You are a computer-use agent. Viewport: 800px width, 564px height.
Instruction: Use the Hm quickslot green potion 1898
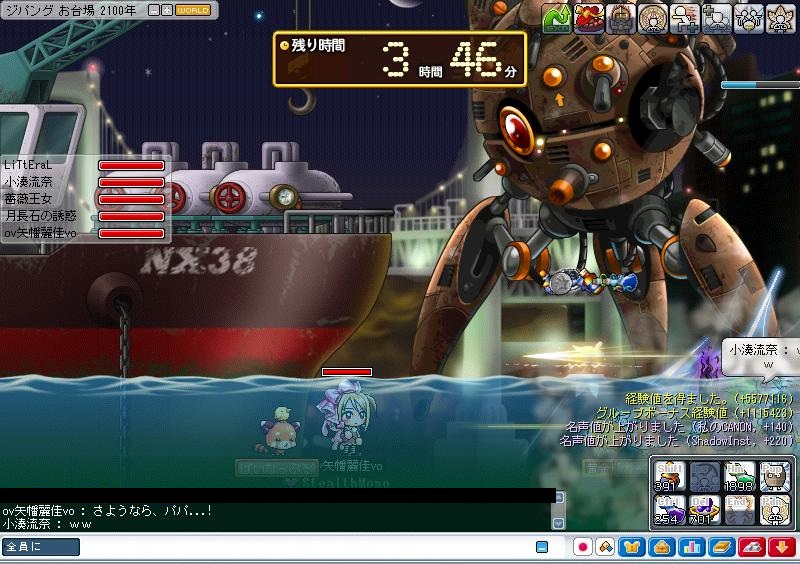coord(740,477)
